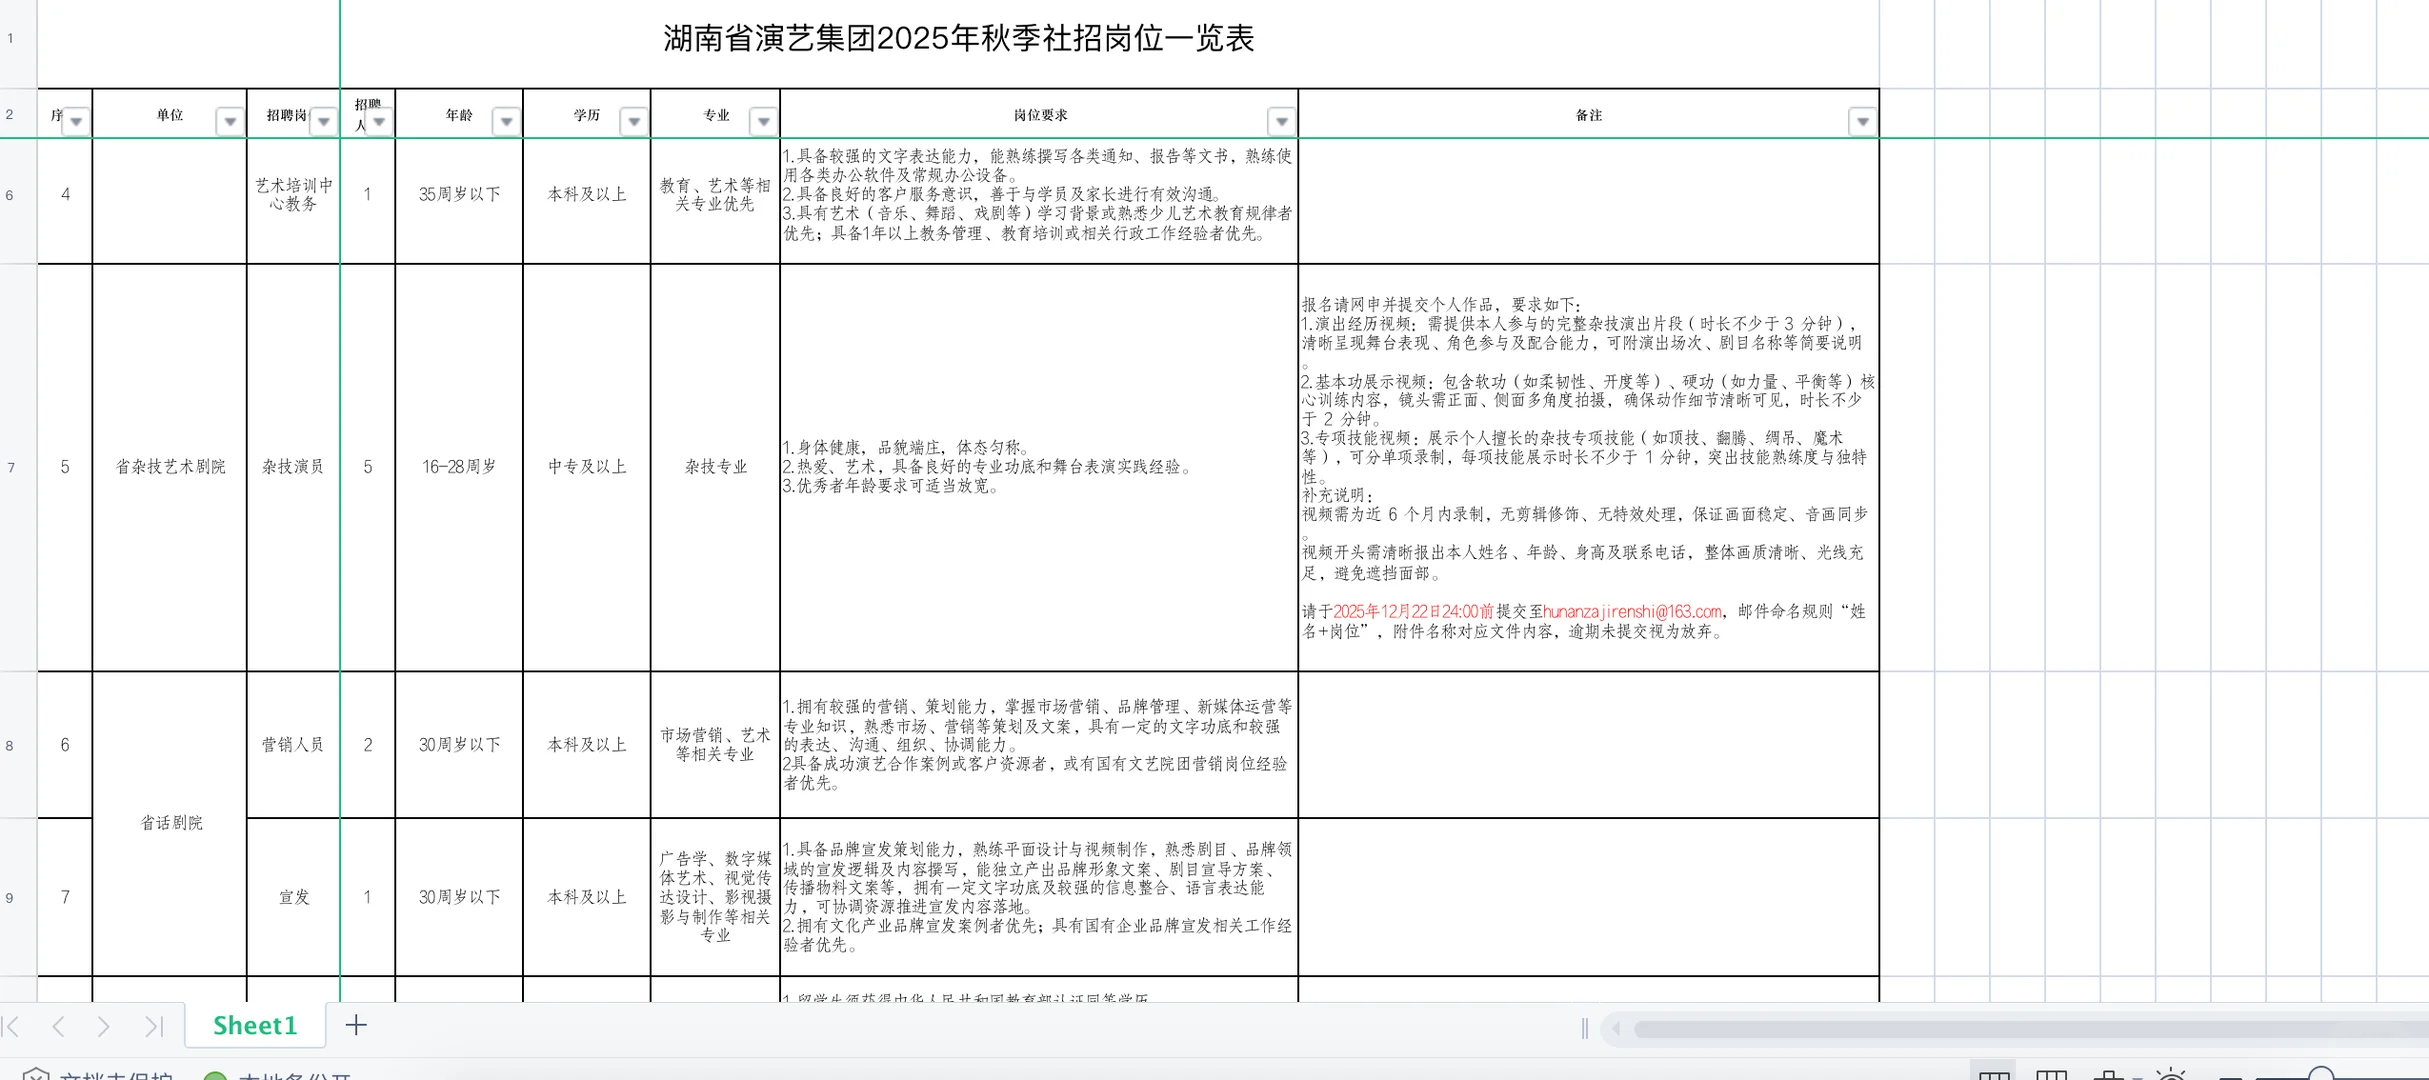Select the cell containing 省话剧院
The width and height of the screenshot is (2429, 1080).
point(170,823)
